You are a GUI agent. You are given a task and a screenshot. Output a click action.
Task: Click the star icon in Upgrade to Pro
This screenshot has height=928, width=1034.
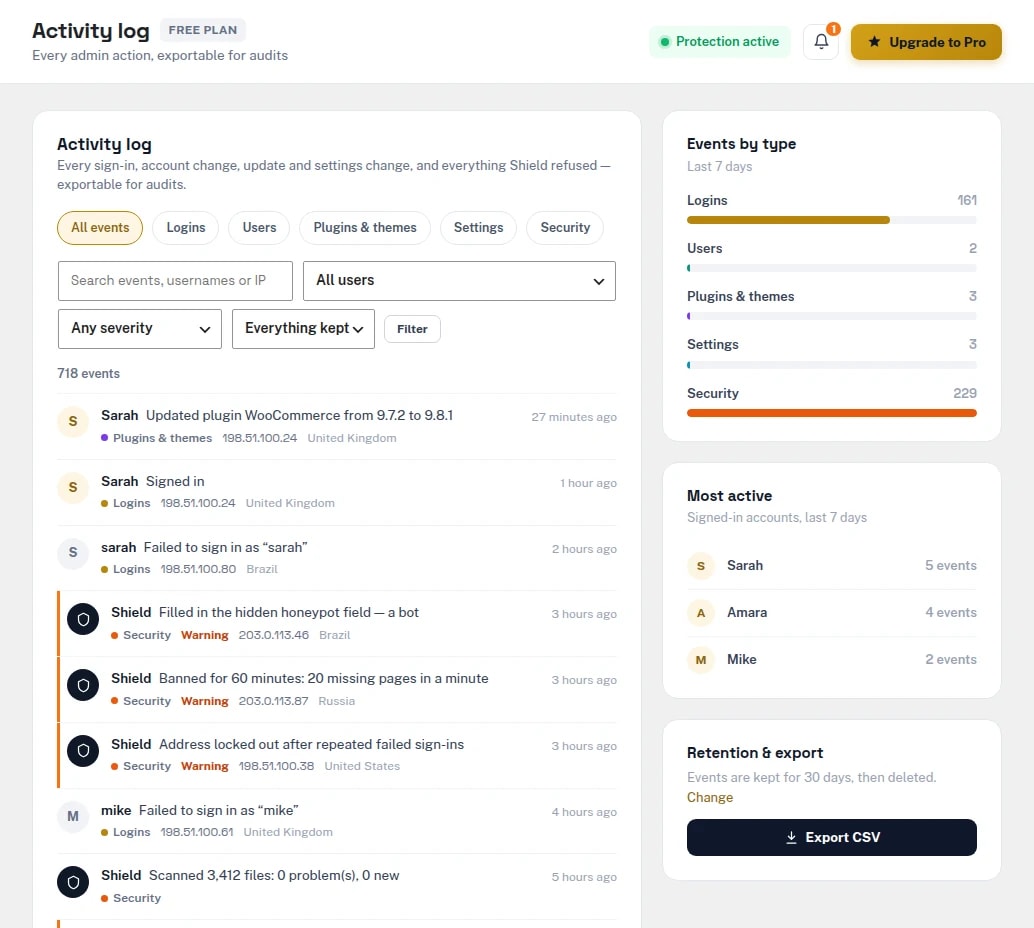874,42
